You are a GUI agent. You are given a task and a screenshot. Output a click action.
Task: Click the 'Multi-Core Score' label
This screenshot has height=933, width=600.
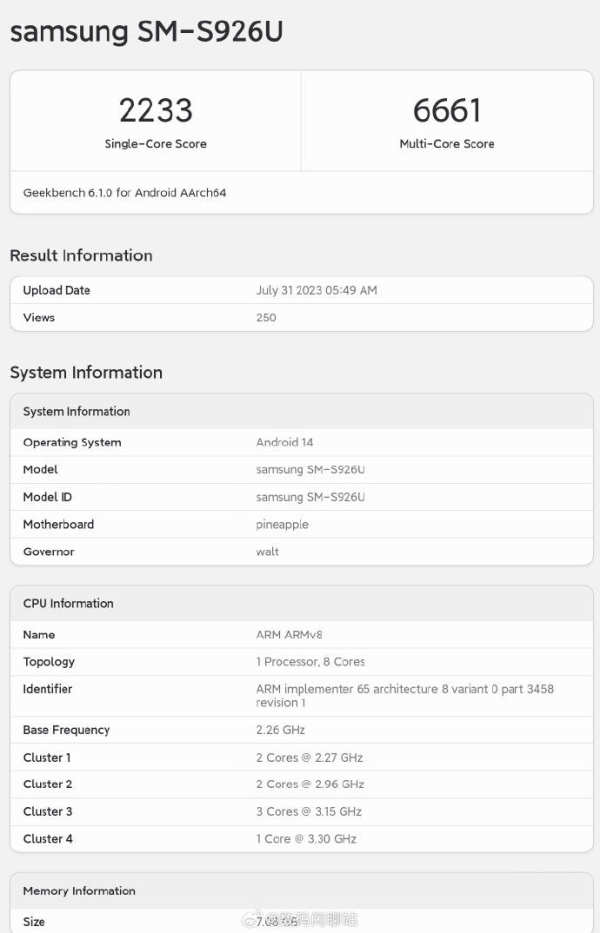(447, 144)
